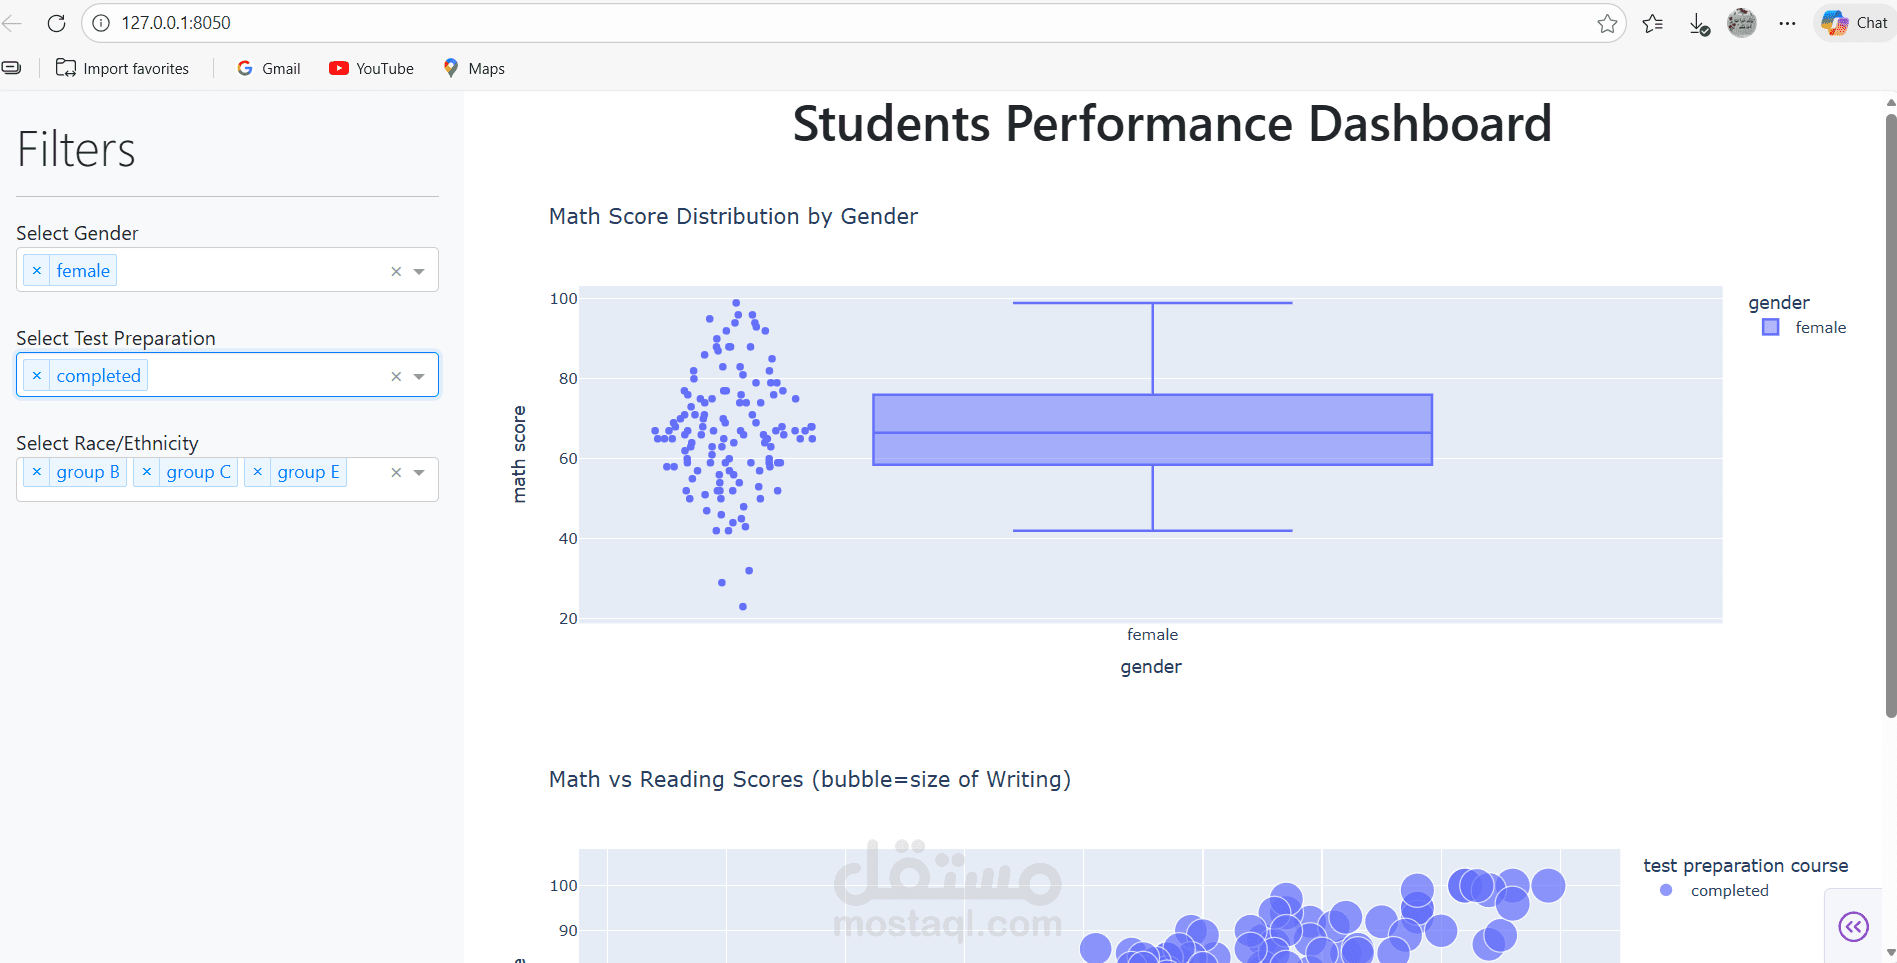The image size is (1897, 963).
Task: Open the Copilot Chat button
Action: [1854, 23]
